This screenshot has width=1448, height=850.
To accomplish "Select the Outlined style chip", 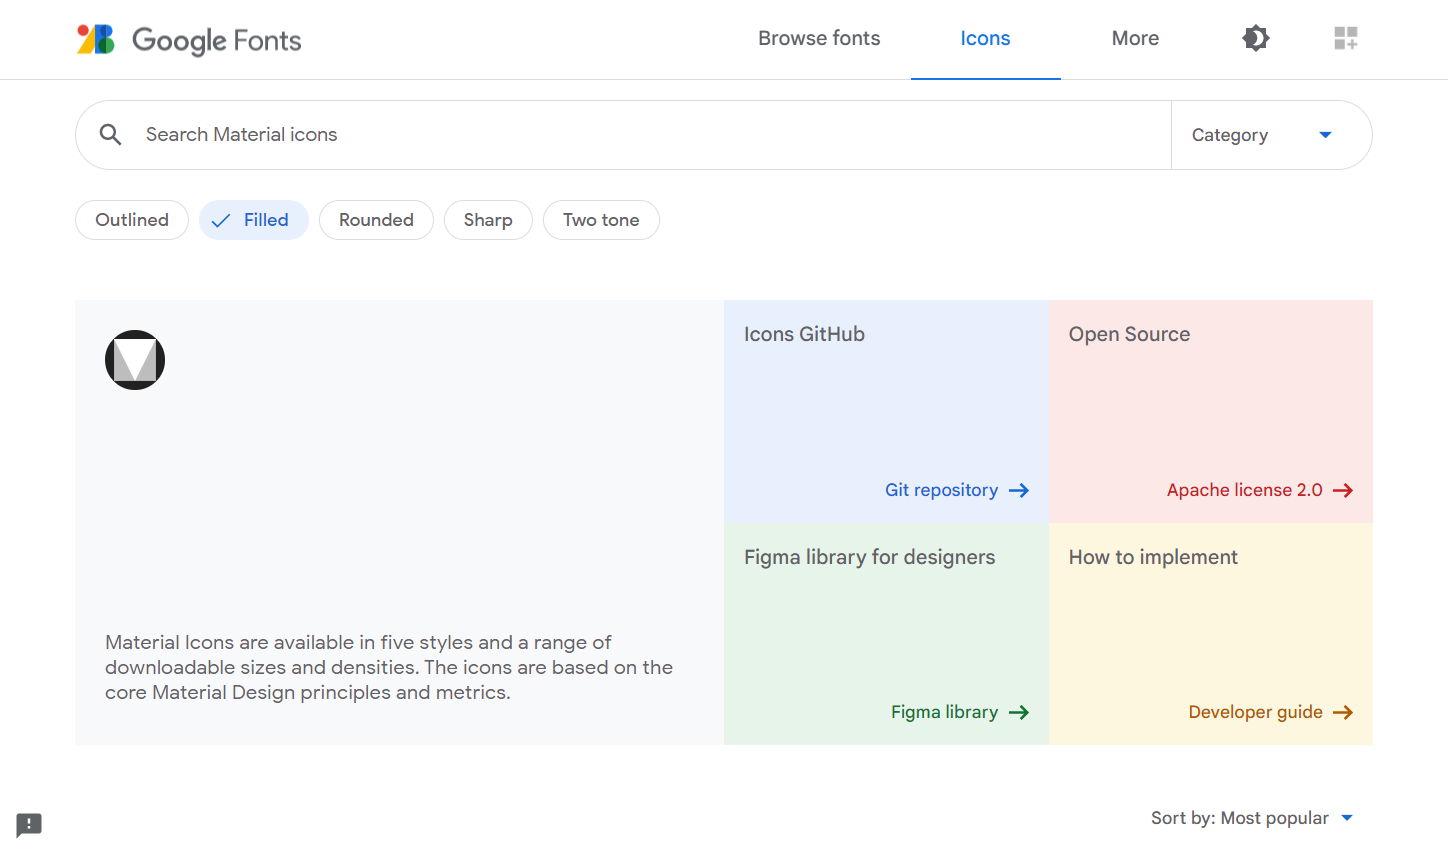I will pyautogui.click(x=132, y=220).
